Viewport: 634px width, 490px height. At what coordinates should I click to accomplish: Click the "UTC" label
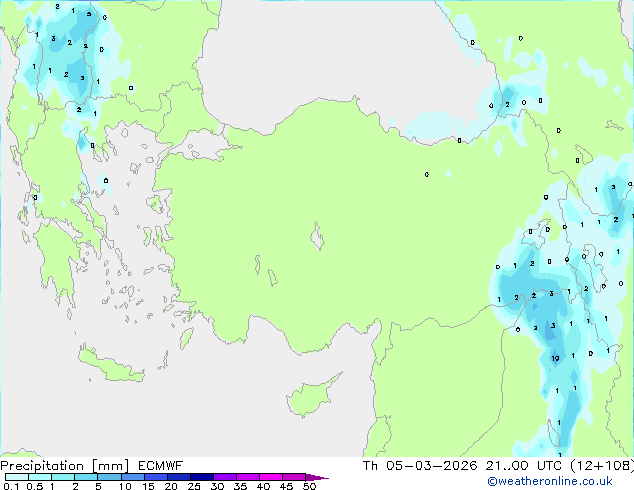pos(549,466)
